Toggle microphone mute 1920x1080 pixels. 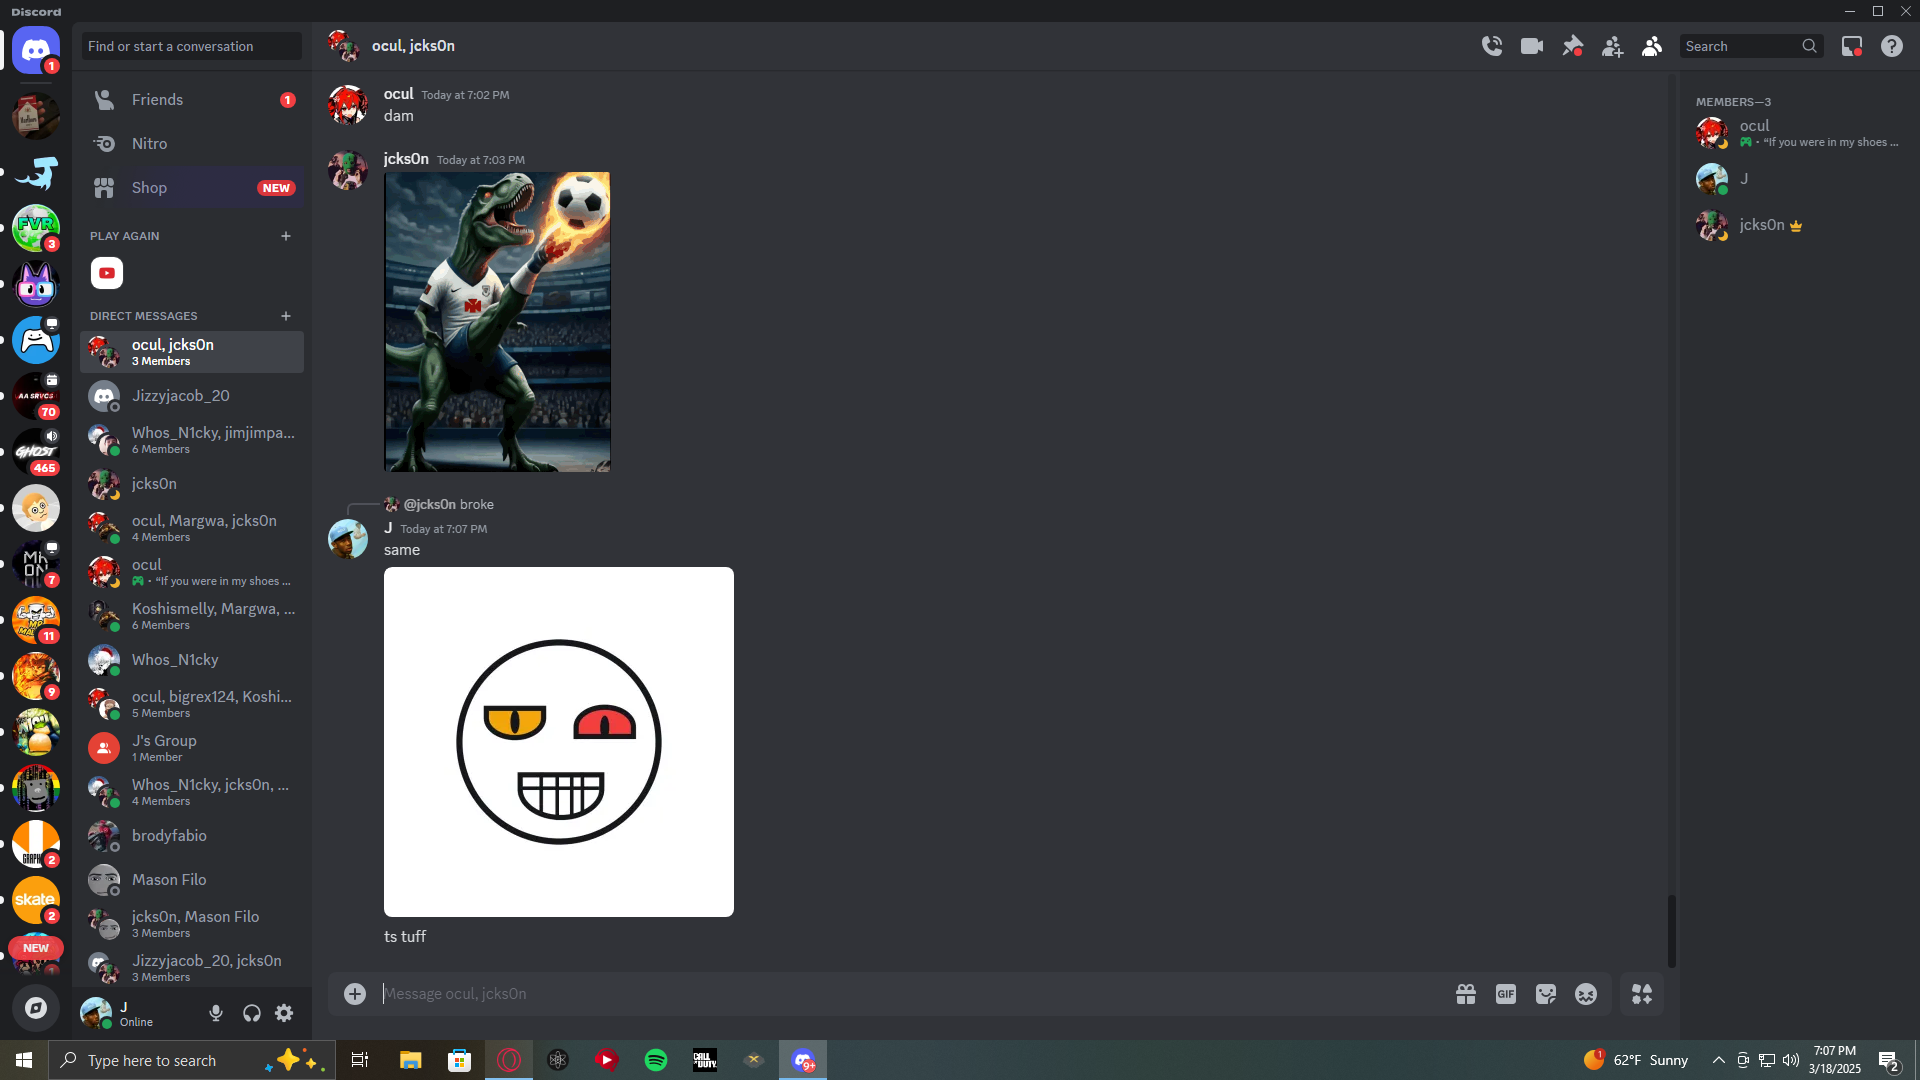pyautogui.click(x=216, y=1013)
